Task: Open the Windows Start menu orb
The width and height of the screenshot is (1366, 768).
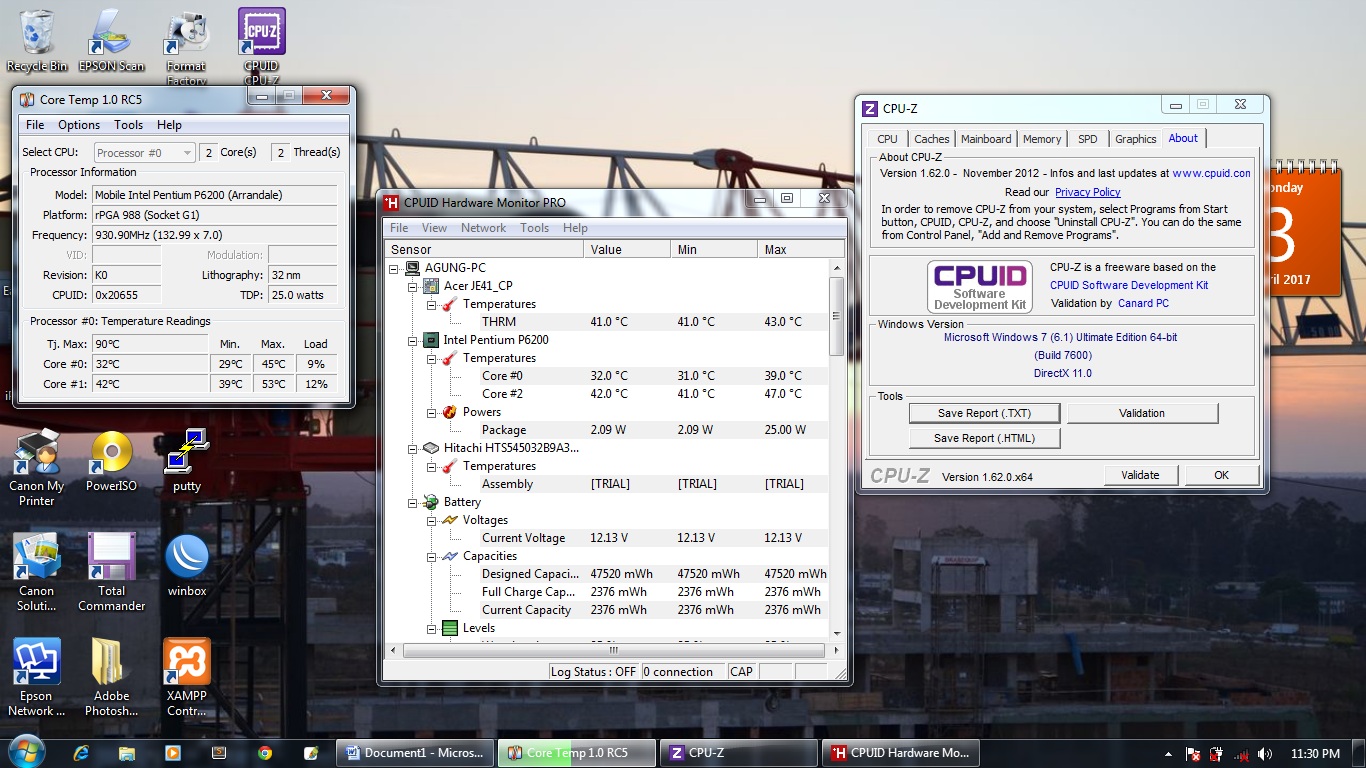Action: (25, 752)
